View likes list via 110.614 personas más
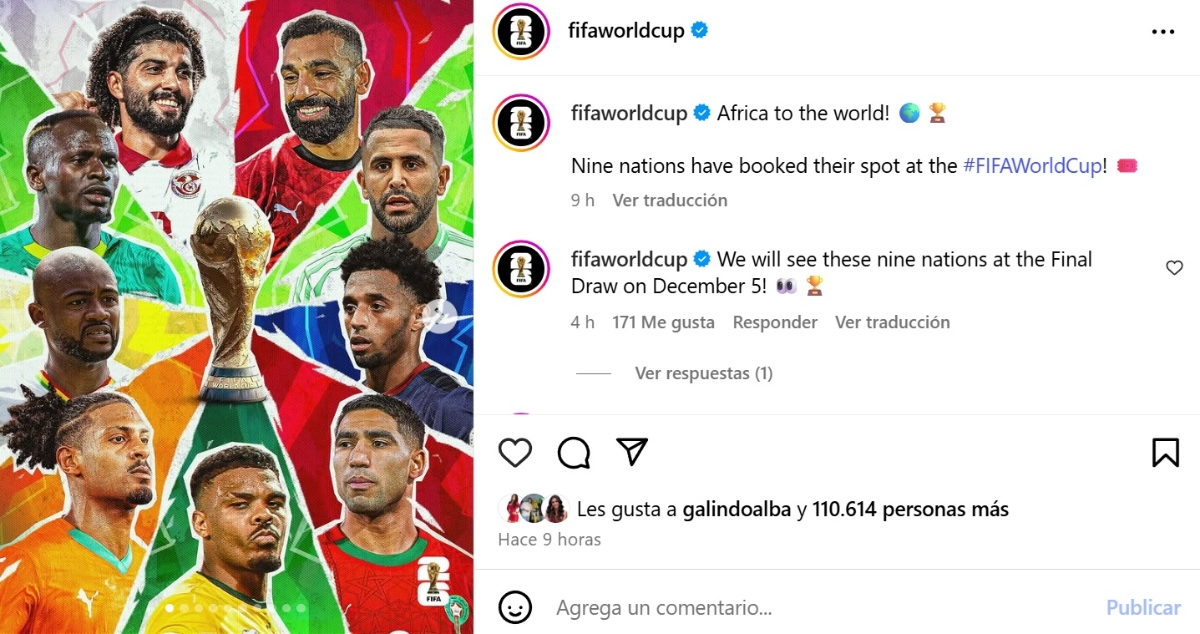The image size is (1200, 634). click(x=910, y=509)
